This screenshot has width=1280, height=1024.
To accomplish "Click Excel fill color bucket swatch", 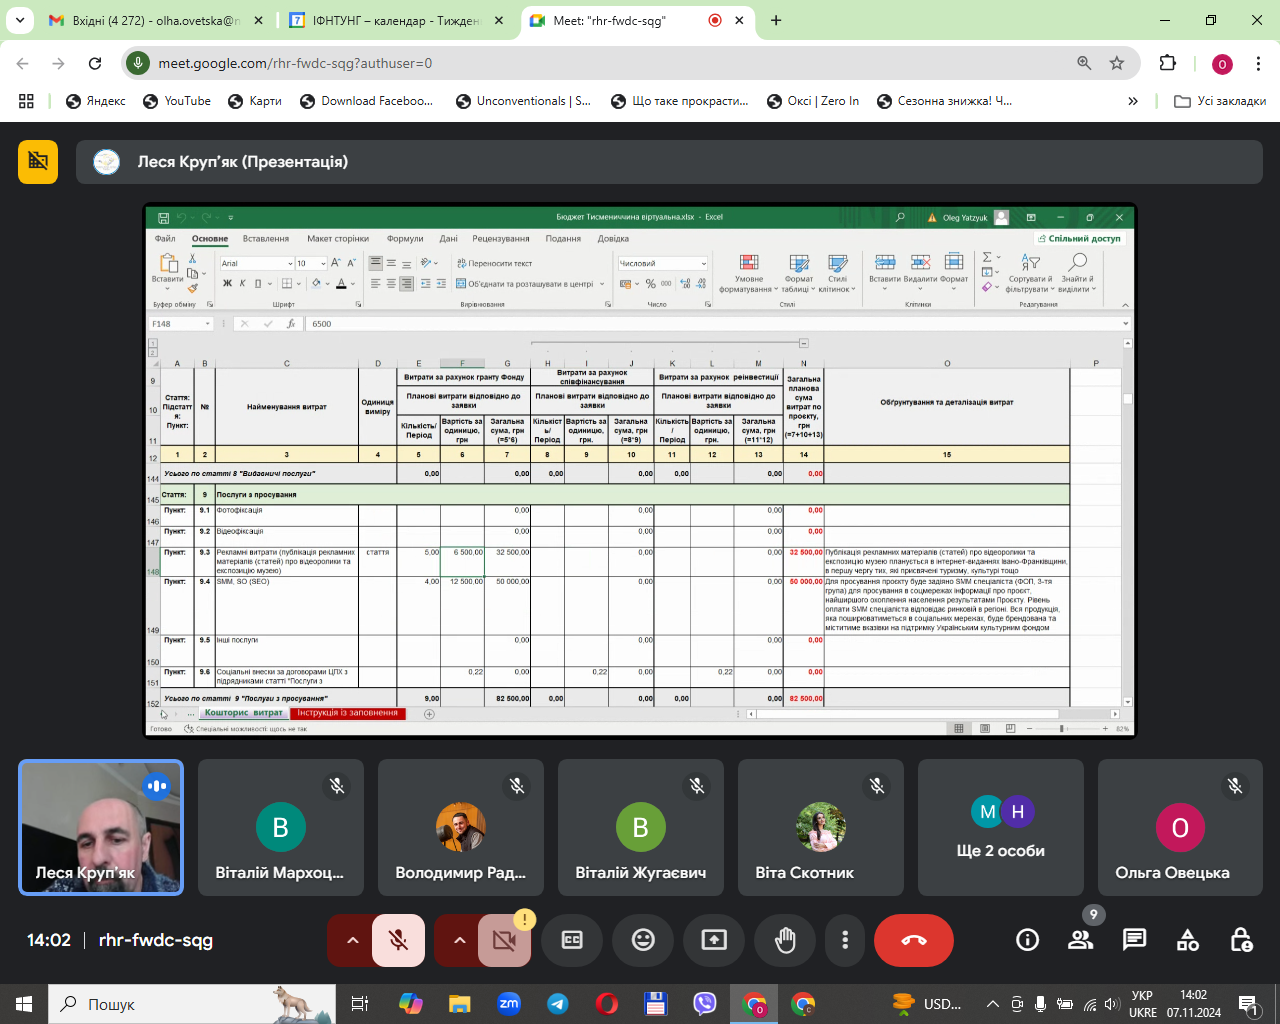I will [x=315, y=284].
